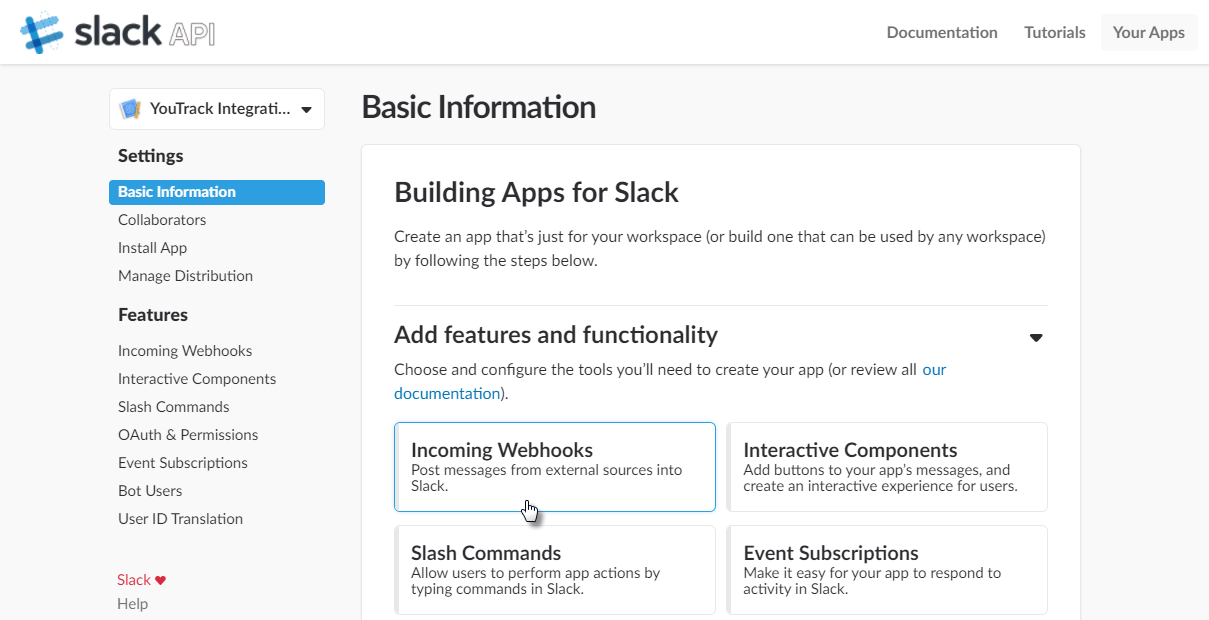This screenshot has width=1209, height=620.
Task: Click the Incoming Webhooks feature card
Action: point(554,466)
